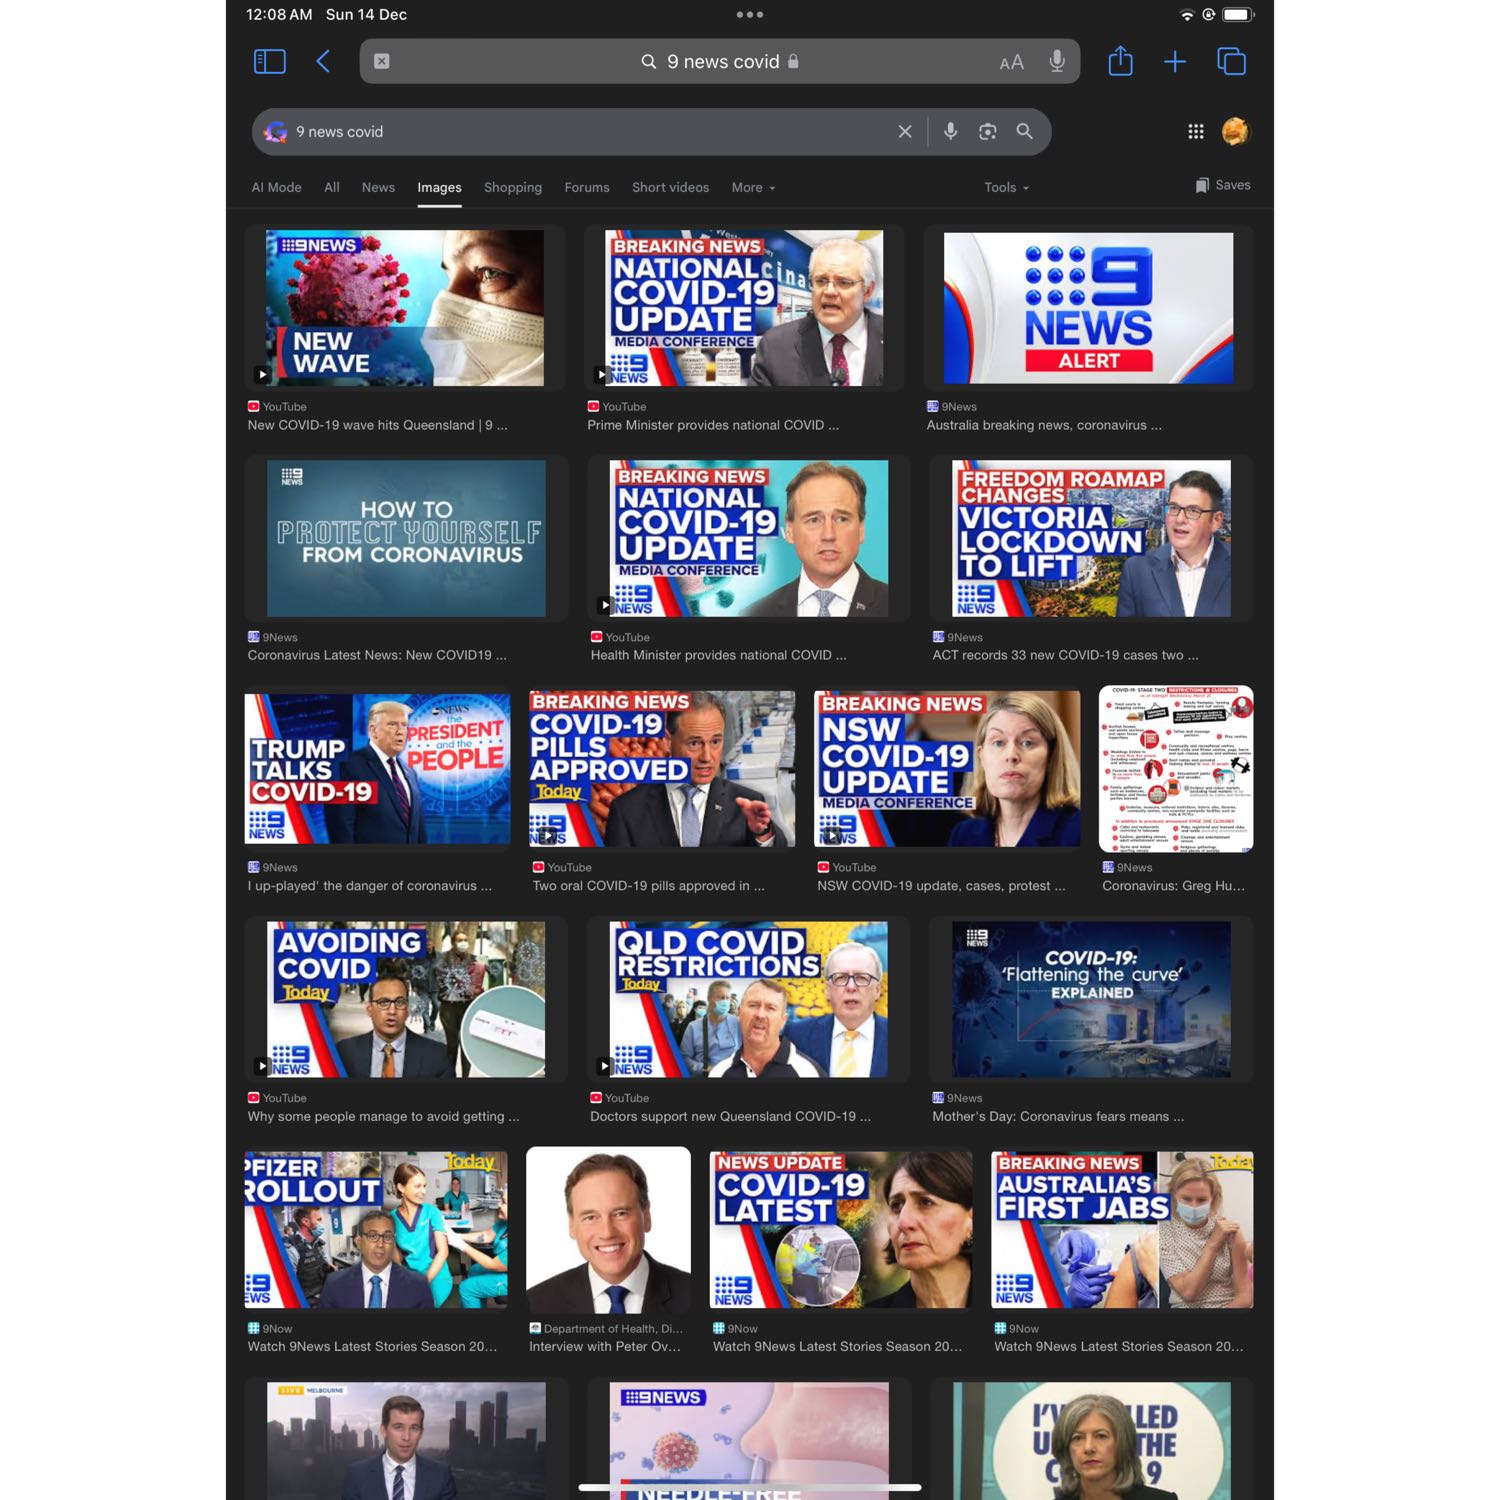Tap the Wi-Fi status icon

tap(1187, 14)
